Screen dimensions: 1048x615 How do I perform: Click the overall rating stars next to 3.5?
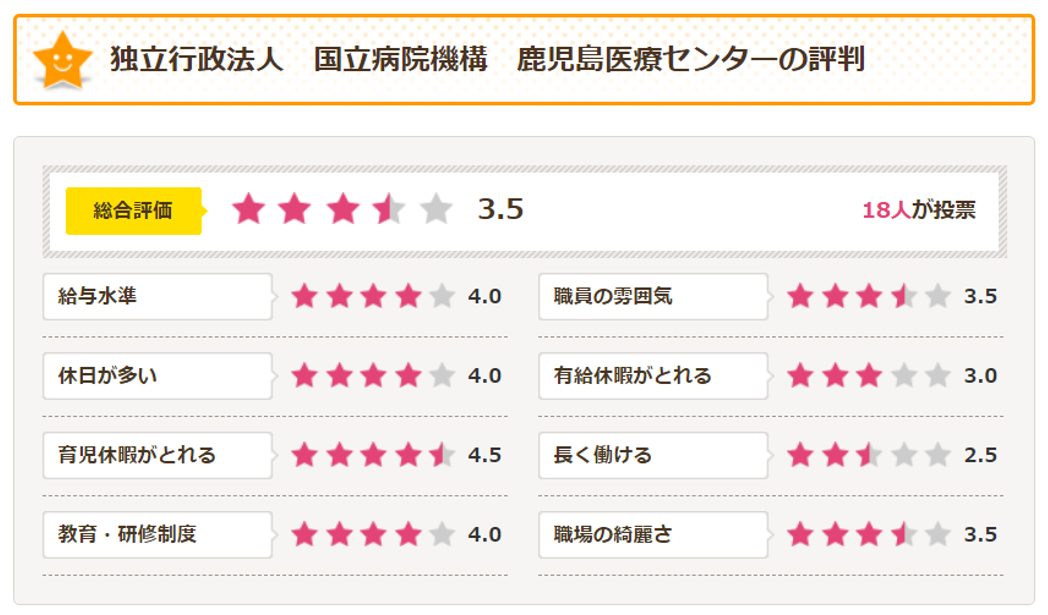pos(342,210)
